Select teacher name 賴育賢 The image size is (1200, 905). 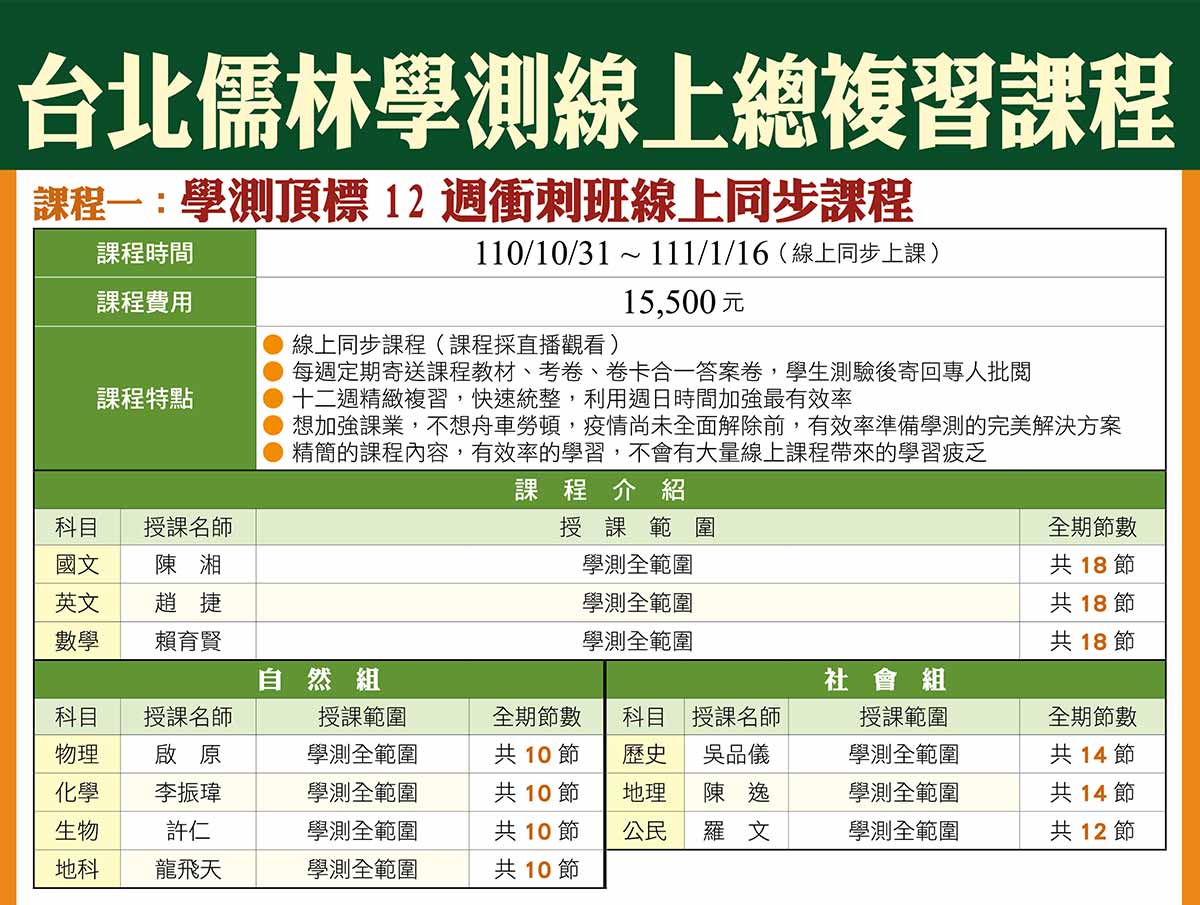pyautogui.click(x=188, y=641)
